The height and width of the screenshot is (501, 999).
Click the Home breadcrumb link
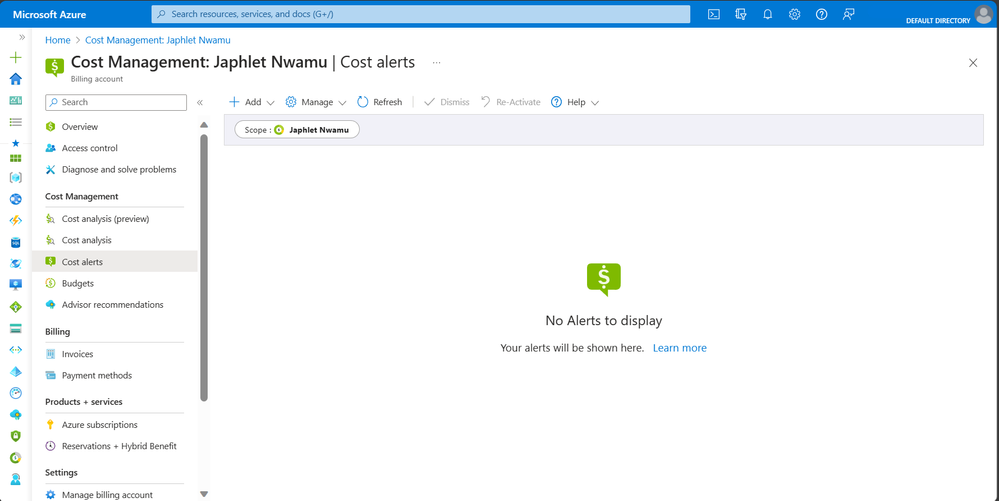(58, 40)
